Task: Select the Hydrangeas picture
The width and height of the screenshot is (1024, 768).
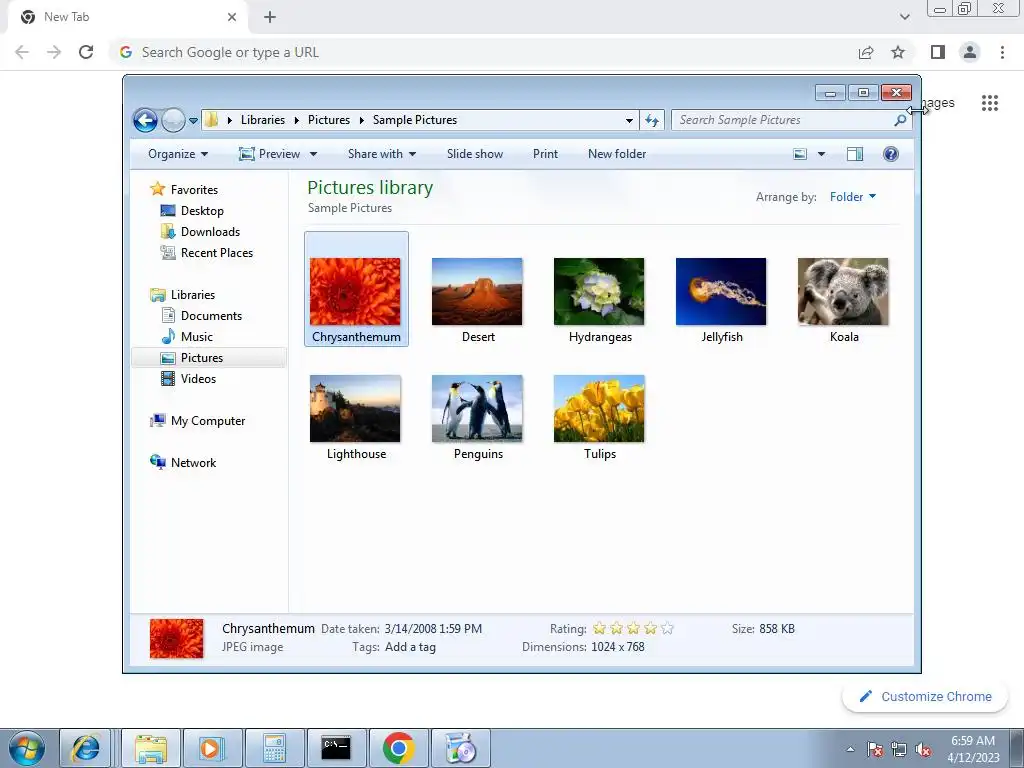Action: pyautogui.click(x=600, y=291)
